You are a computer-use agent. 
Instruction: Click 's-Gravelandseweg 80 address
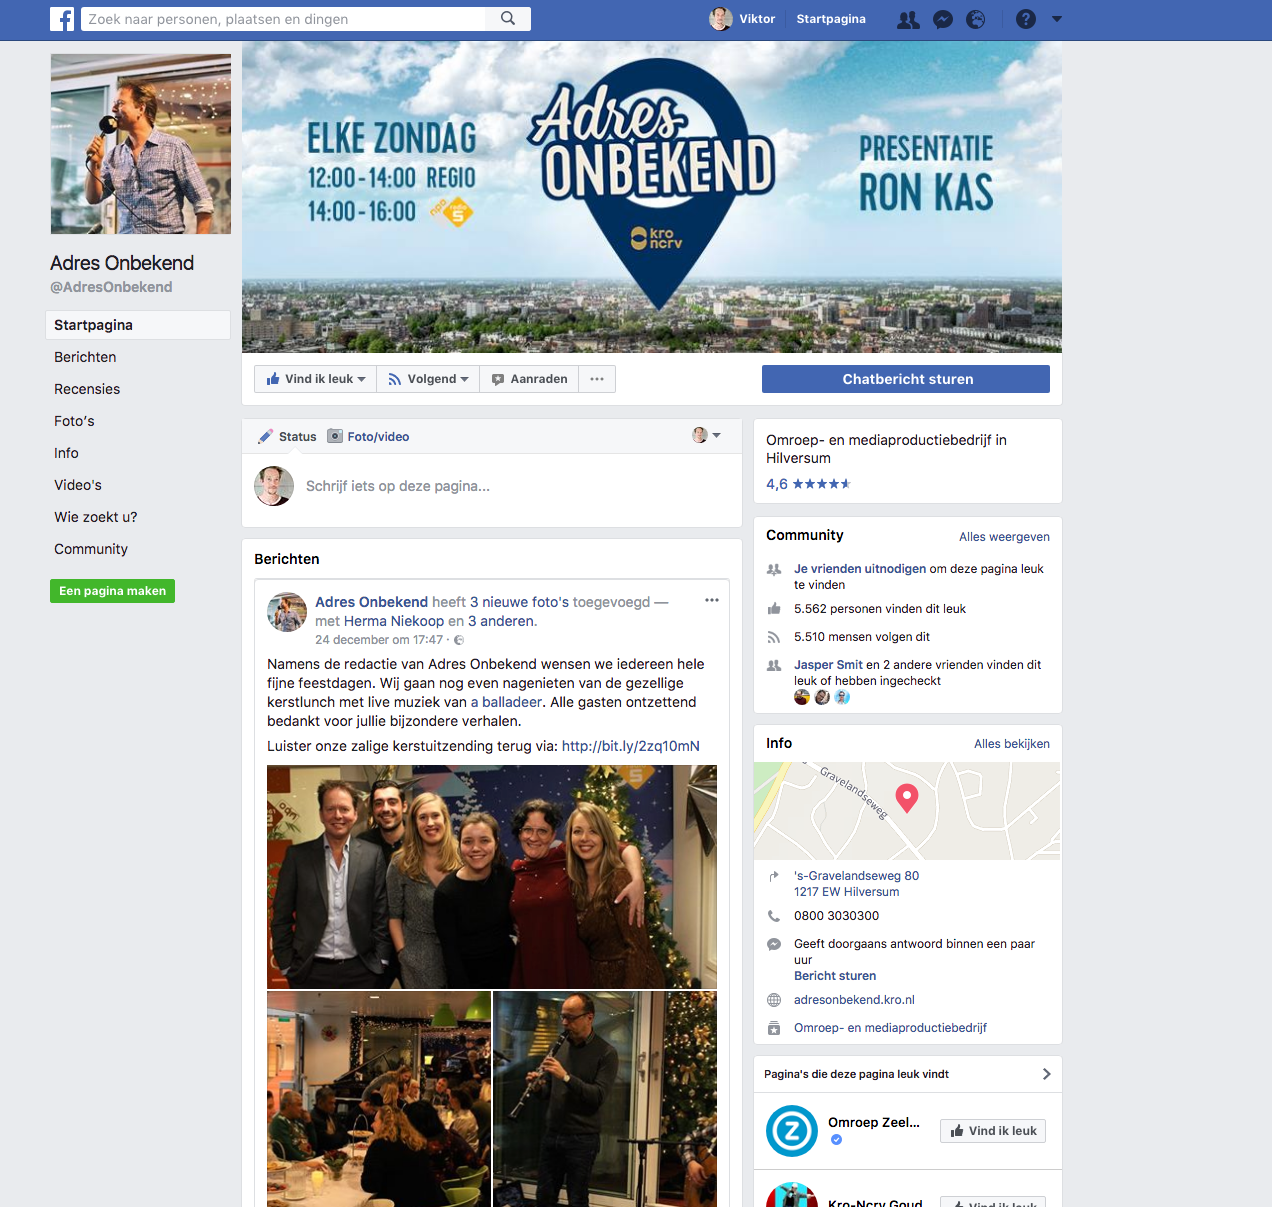(x=856, y=884)
